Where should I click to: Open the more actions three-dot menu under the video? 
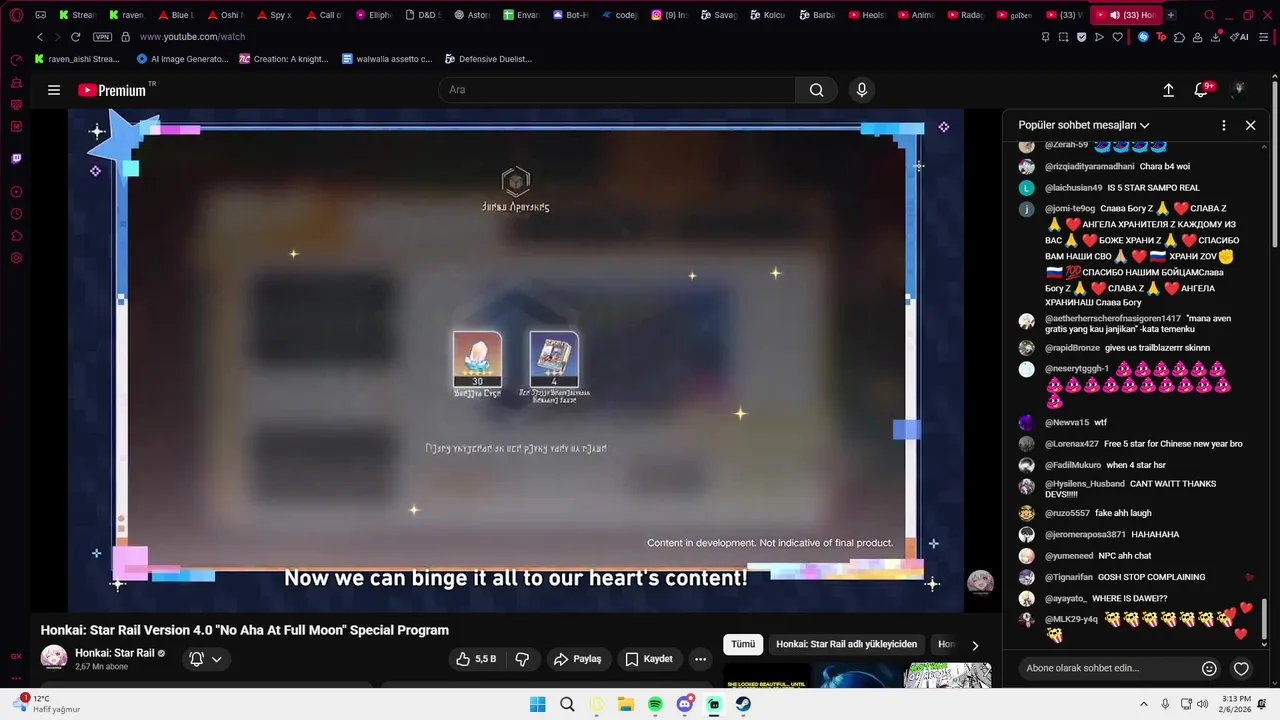coord(700,659)
